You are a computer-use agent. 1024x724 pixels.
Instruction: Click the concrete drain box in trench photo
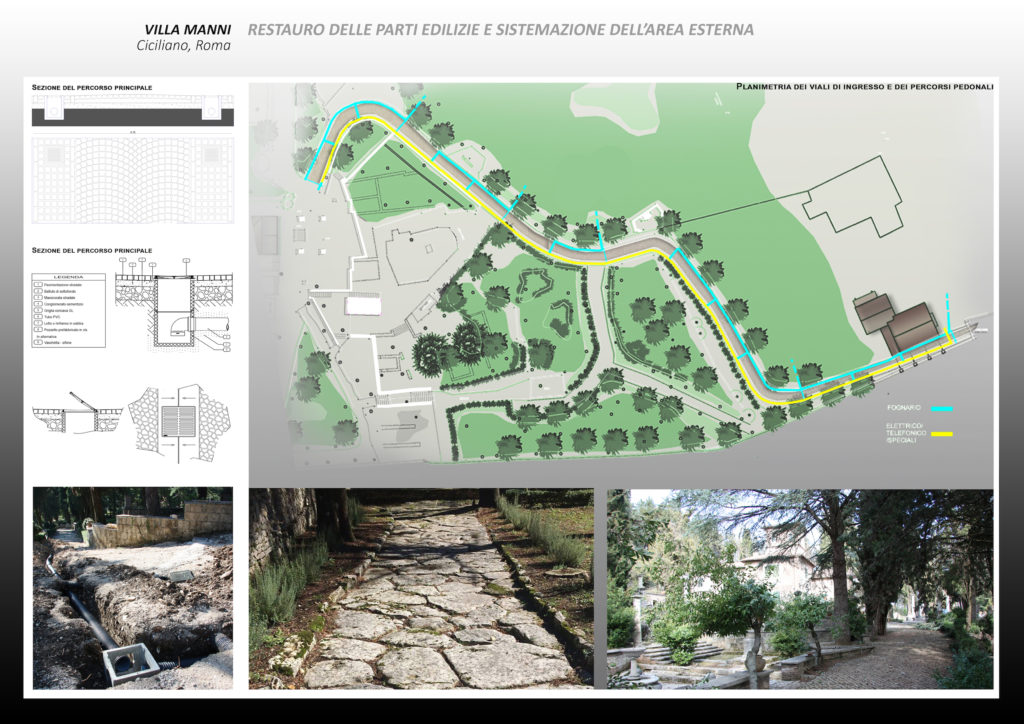(130, 659)
